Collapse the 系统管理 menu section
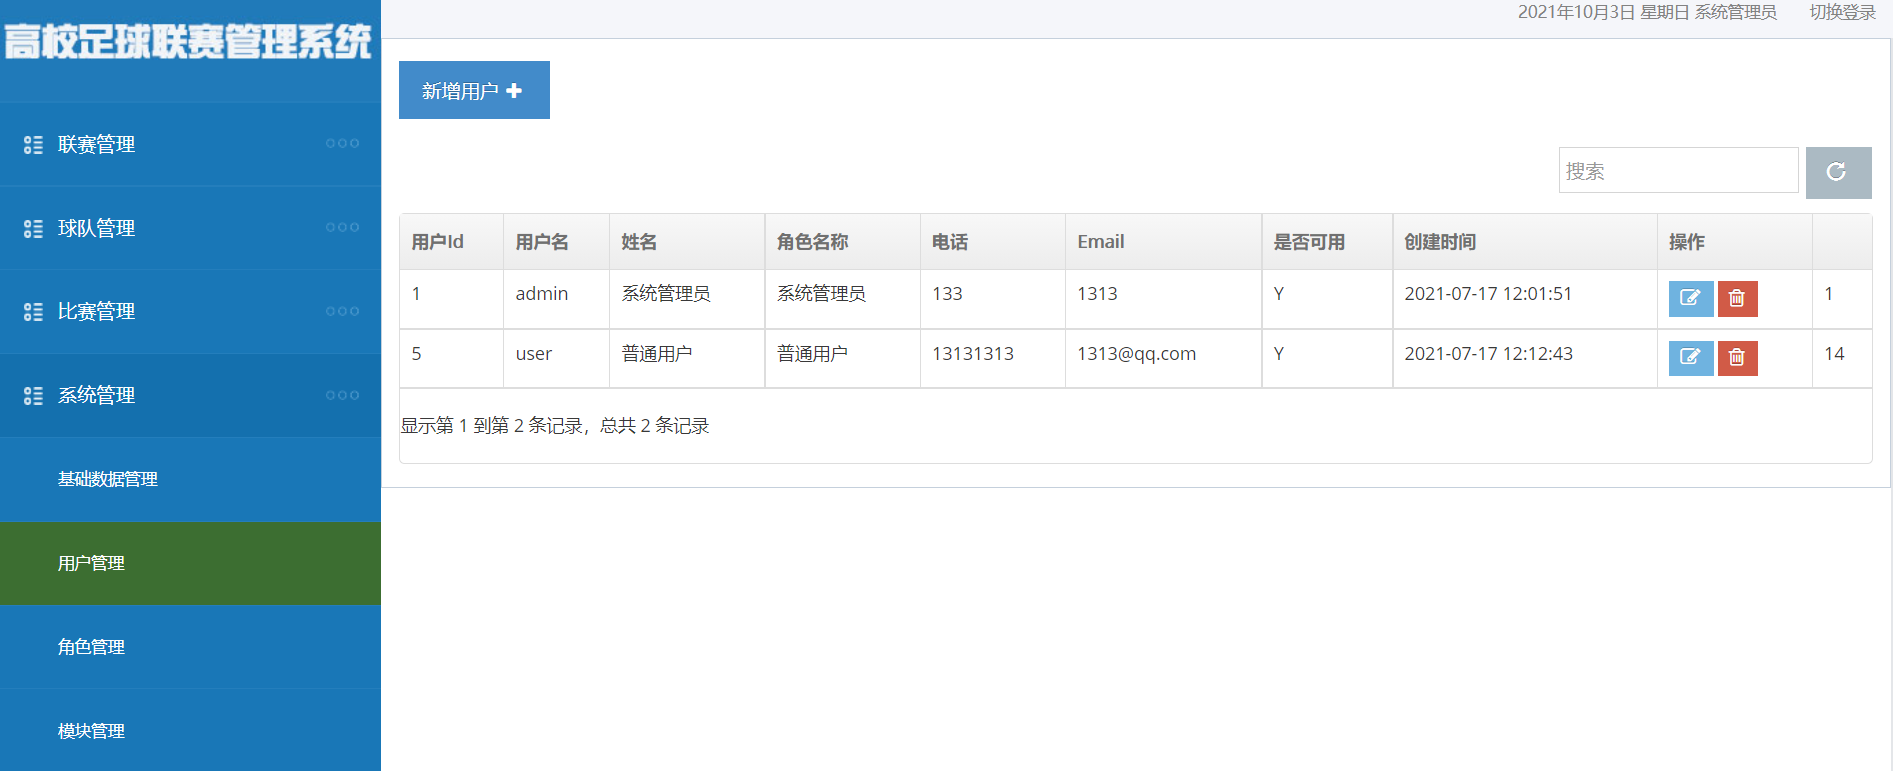 tap(190, 395)
